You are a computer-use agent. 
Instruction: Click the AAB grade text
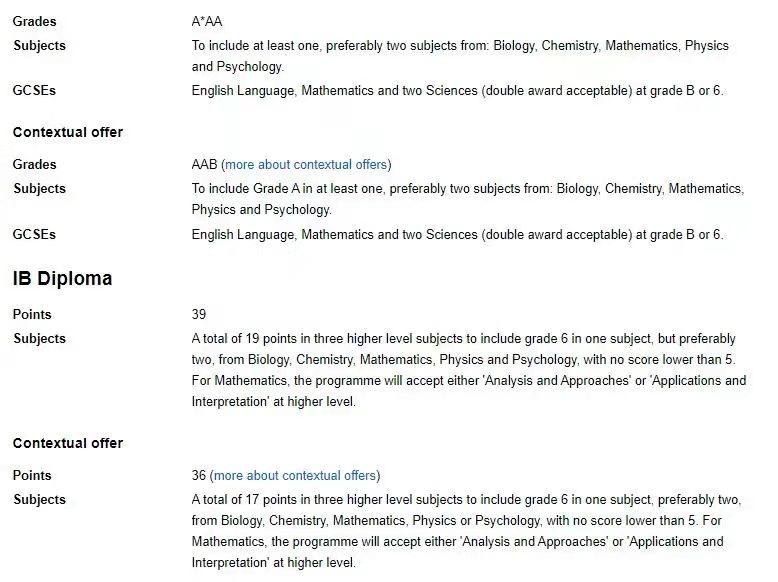pos(204,165)
